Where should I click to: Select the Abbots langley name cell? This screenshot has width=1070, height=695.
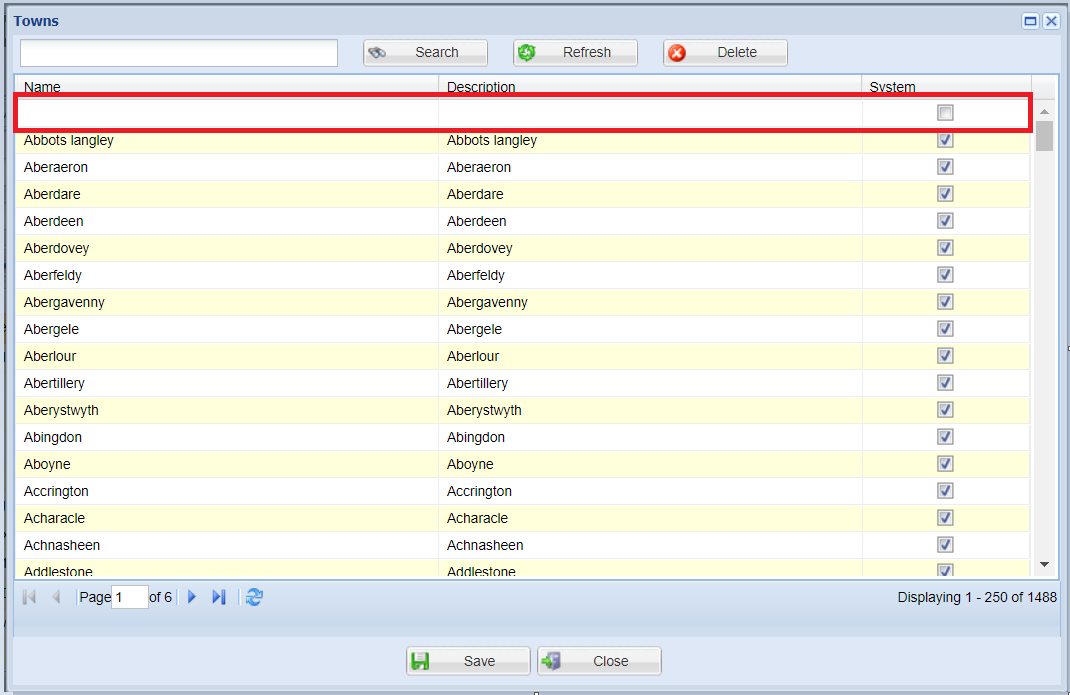pyautogui.click(x=227, y=140)
